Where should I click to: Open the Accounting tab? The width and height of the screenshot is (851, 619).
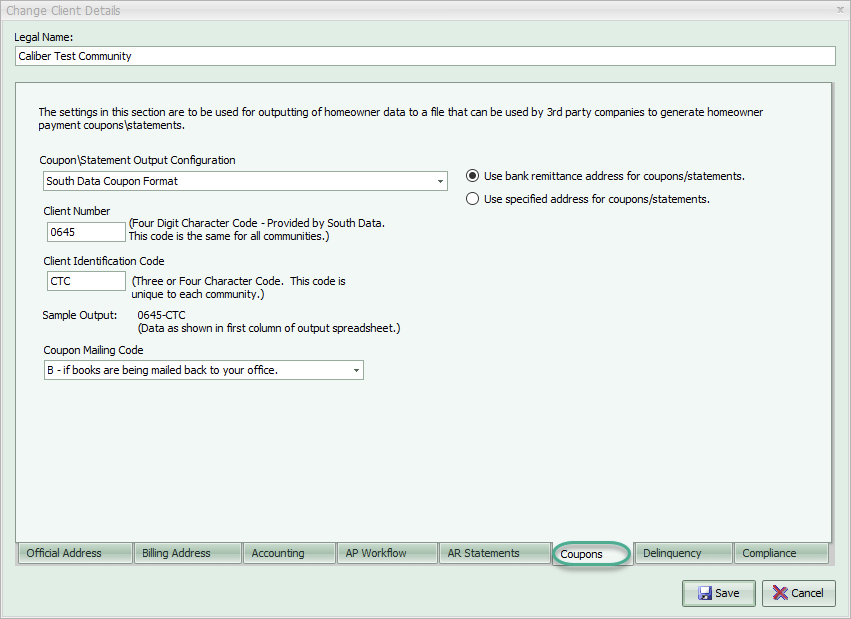pyautogui.click(x=288, y=553)
